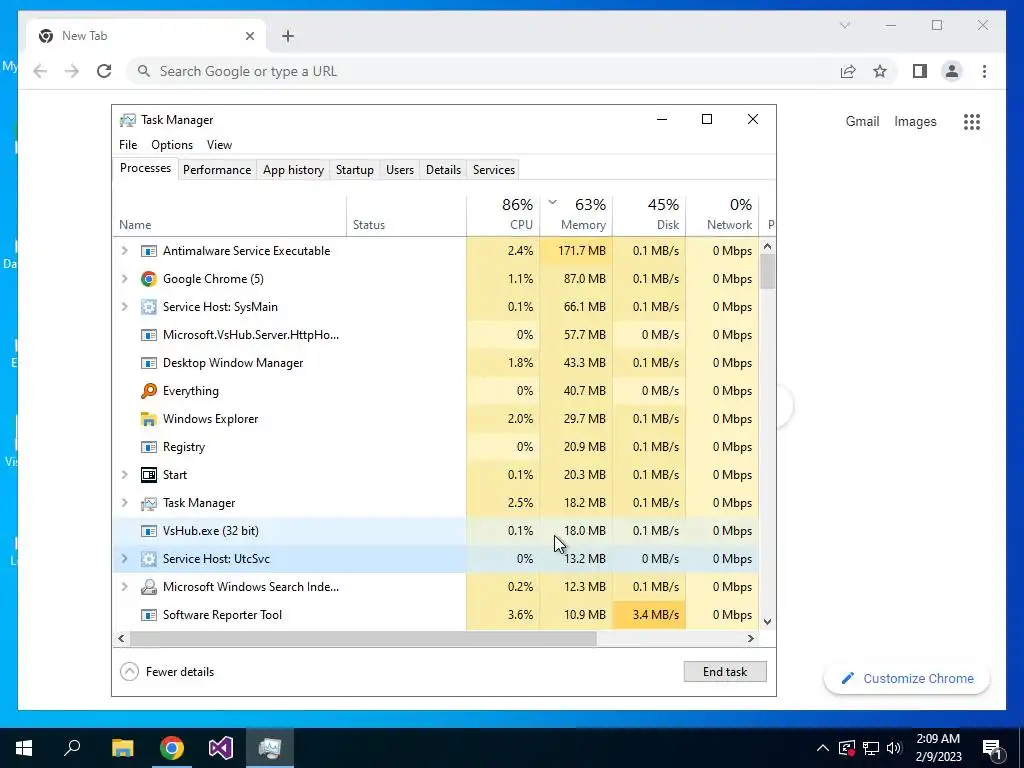Click the Antimalware Service Executable process icon
Screen dimensions: 1024x768
click(149, 251)
